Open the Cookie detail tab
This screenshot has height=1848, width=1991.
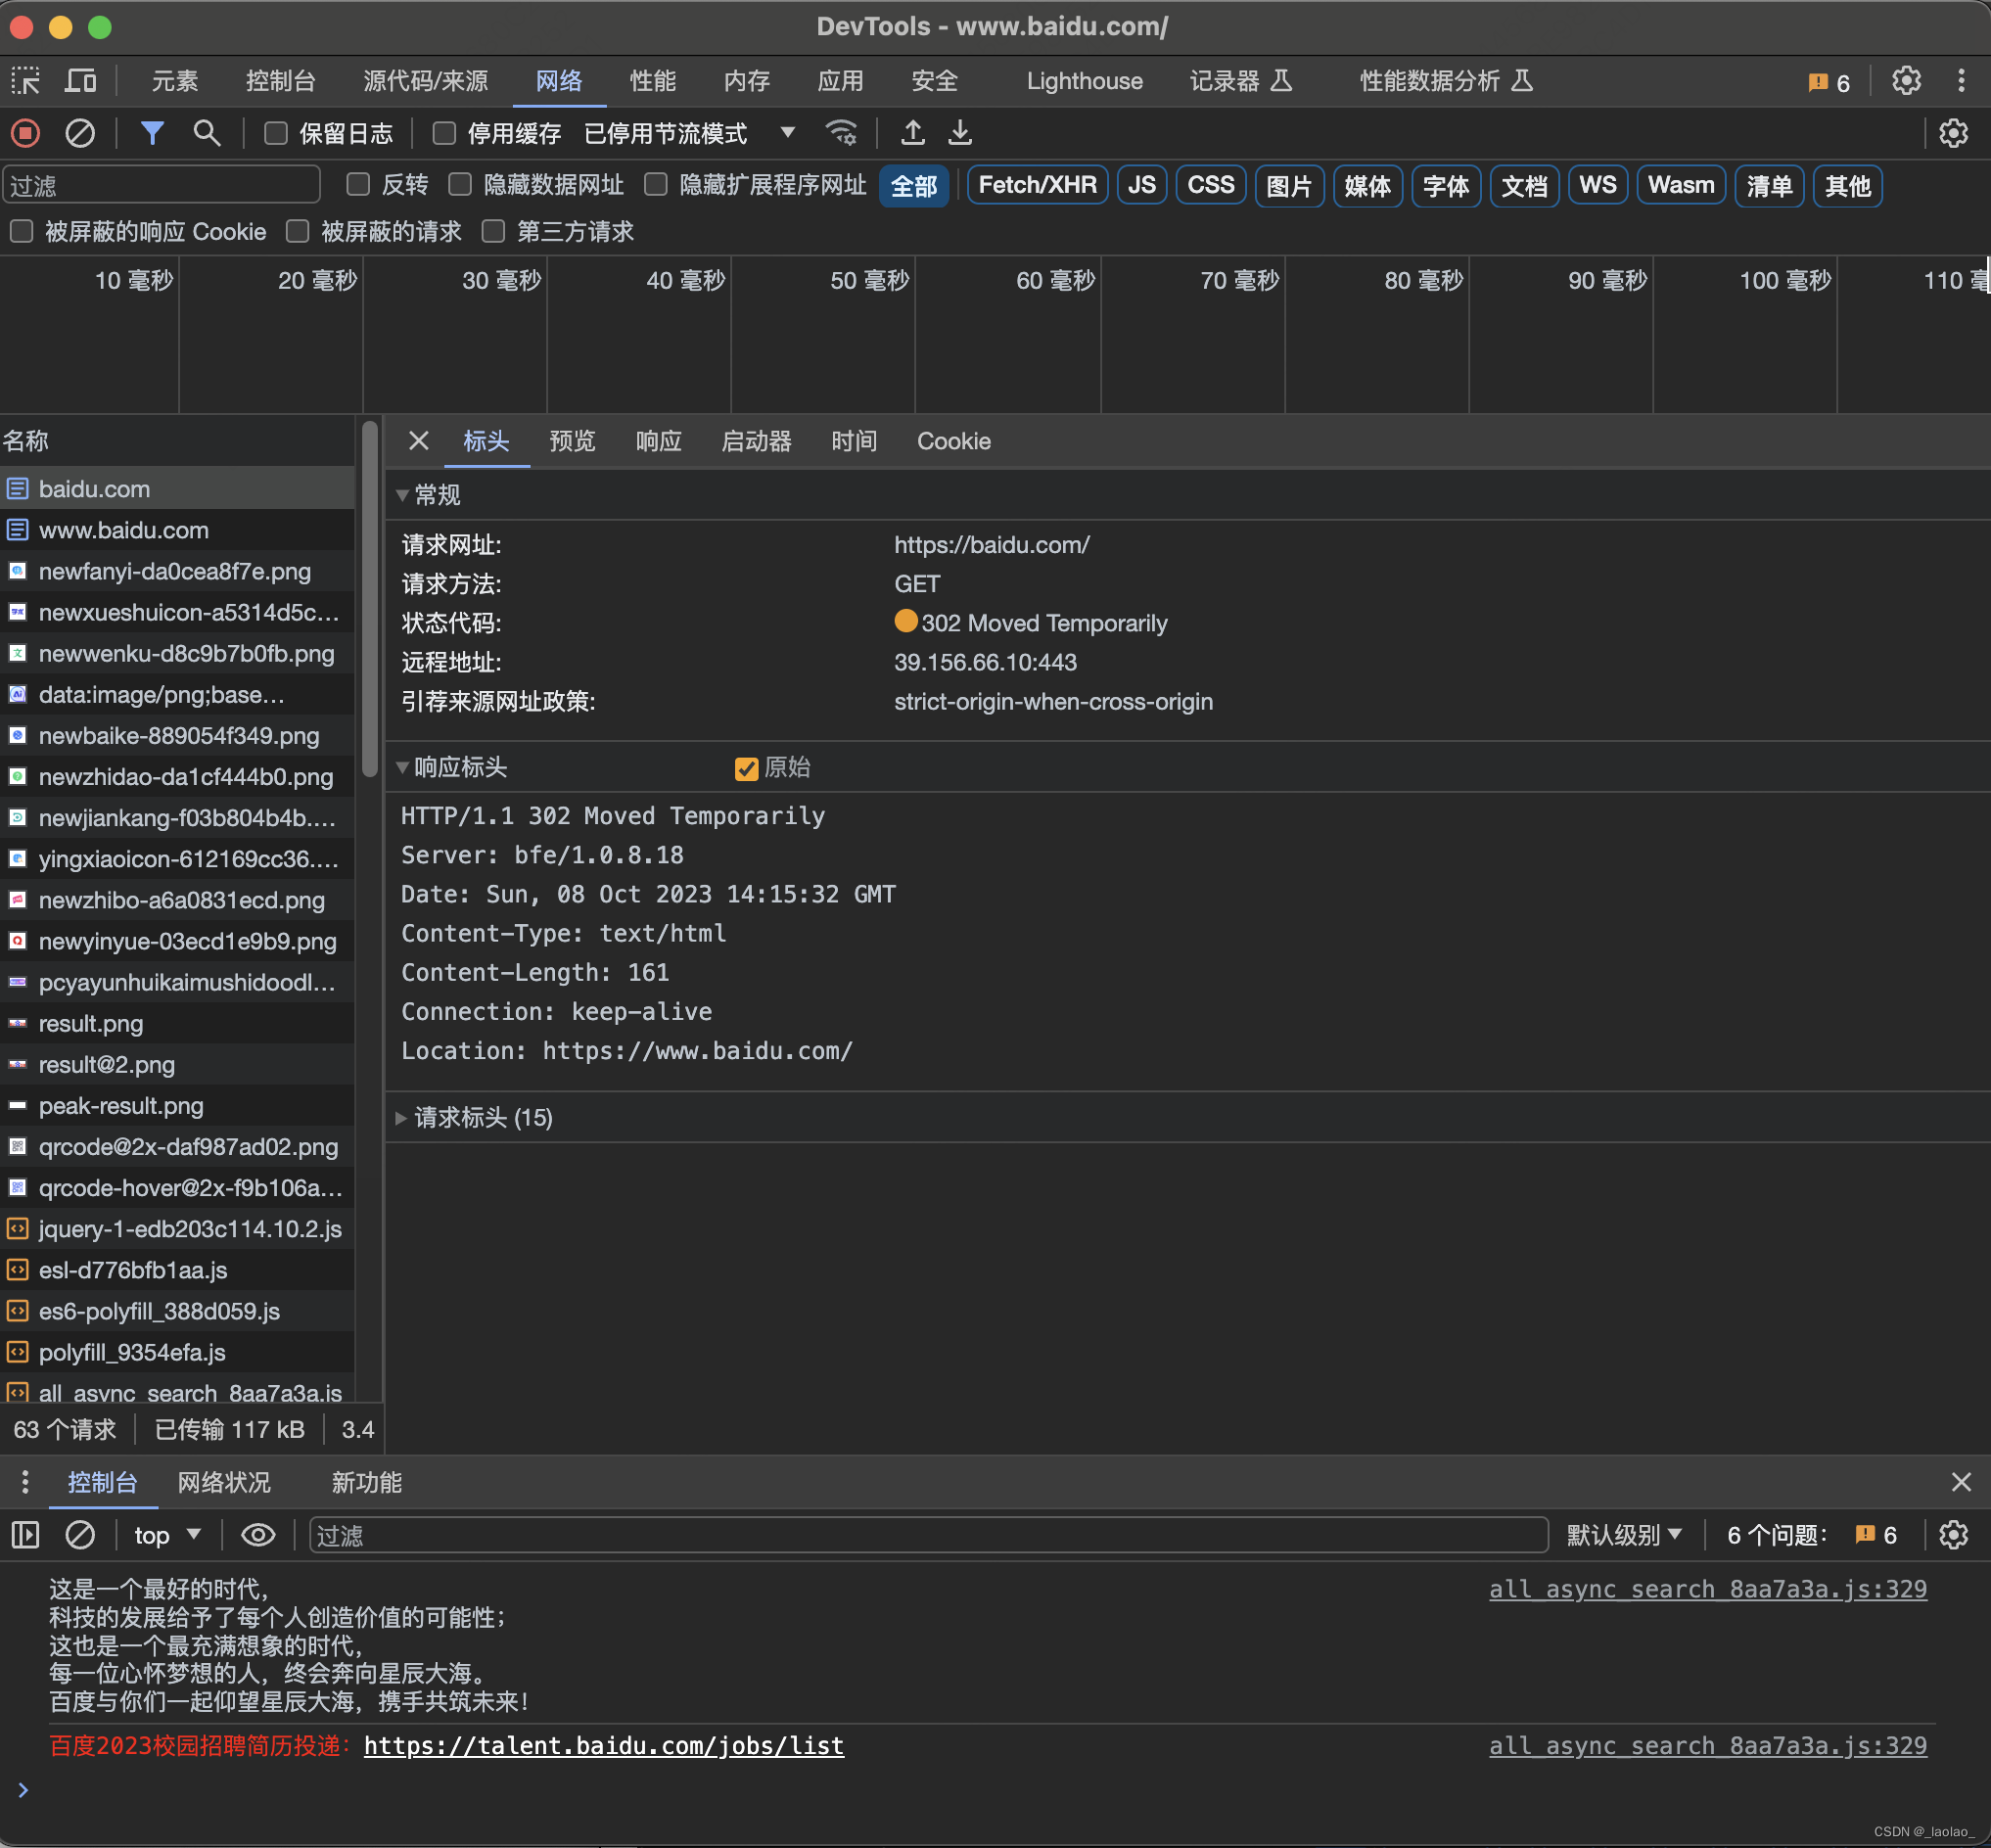point(954,441)
